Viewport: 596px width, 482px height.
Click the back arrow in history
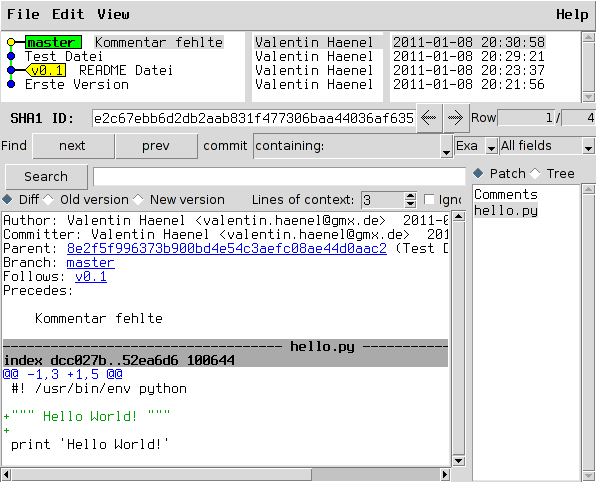click(429, 118)
